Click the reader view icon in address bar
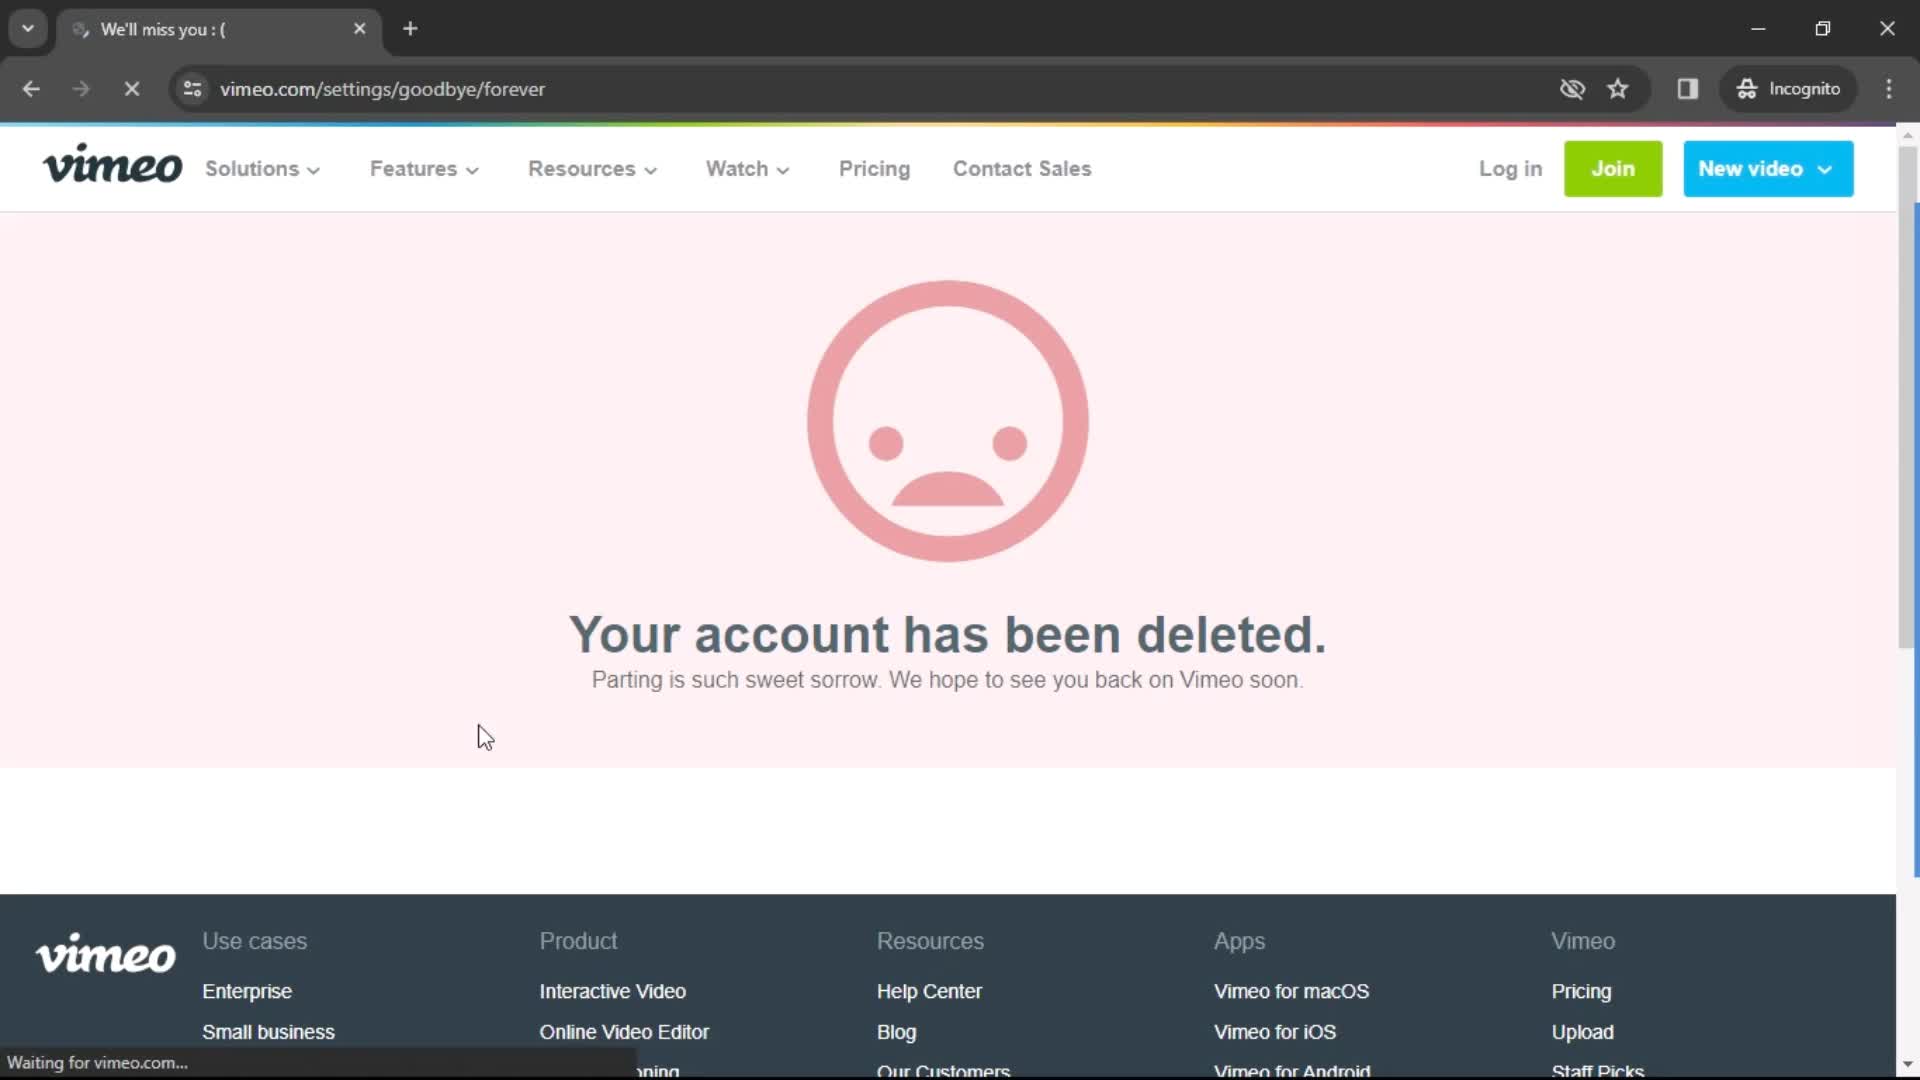1920x1080 pixels. [1688, 88]
